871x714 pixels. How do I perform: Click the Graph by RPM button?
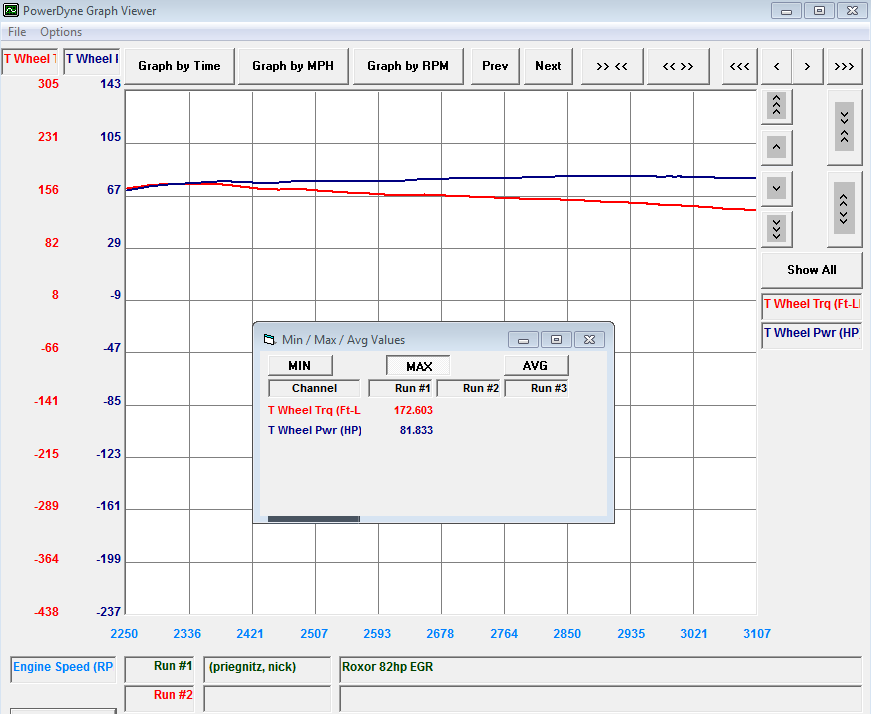407,66
